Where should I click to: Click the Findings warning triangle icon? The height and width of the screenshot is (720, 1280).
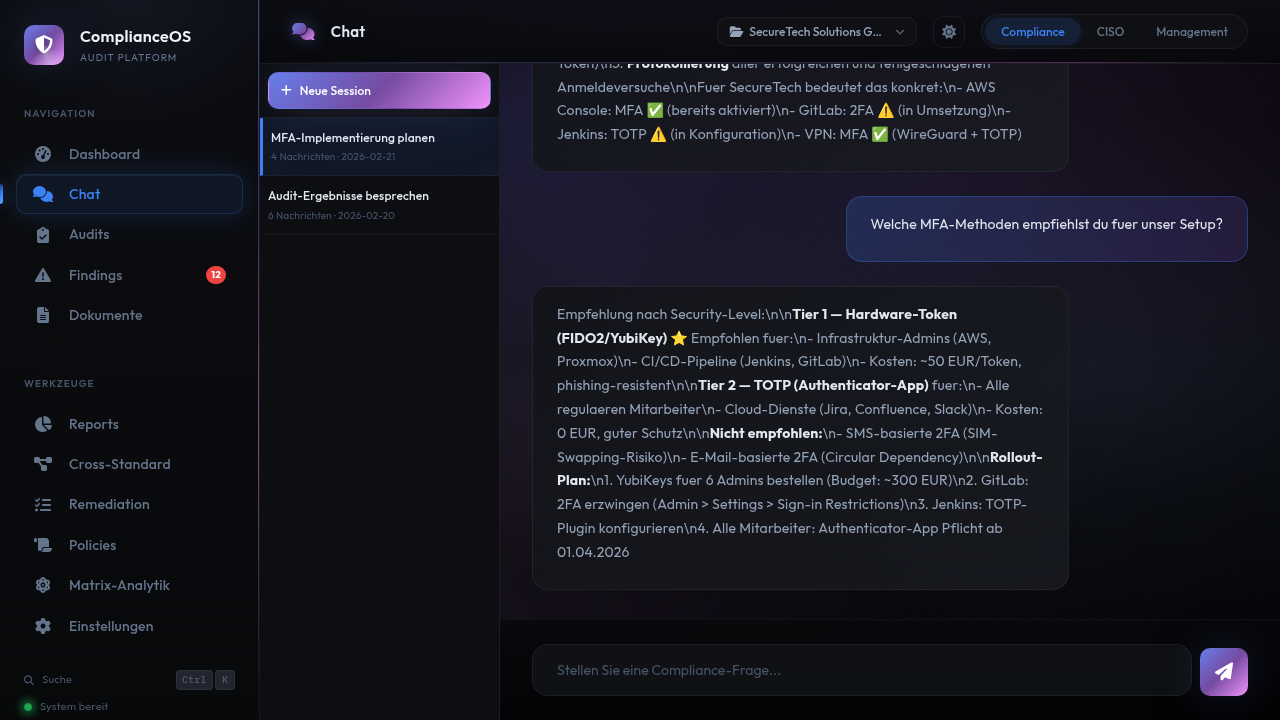click(43, 275)
